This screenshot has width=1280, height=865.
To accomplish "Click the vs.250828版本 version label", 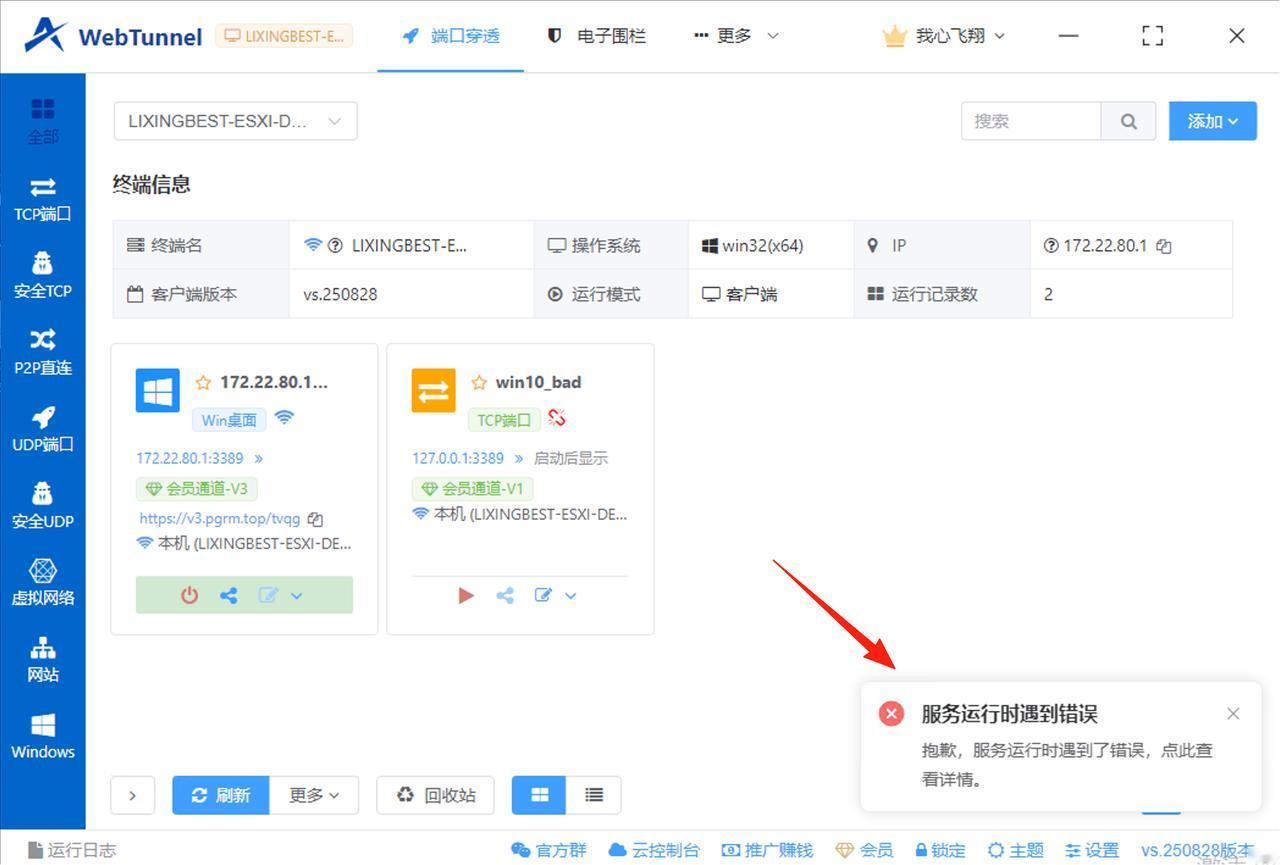I will click(x=1197, y=850).
